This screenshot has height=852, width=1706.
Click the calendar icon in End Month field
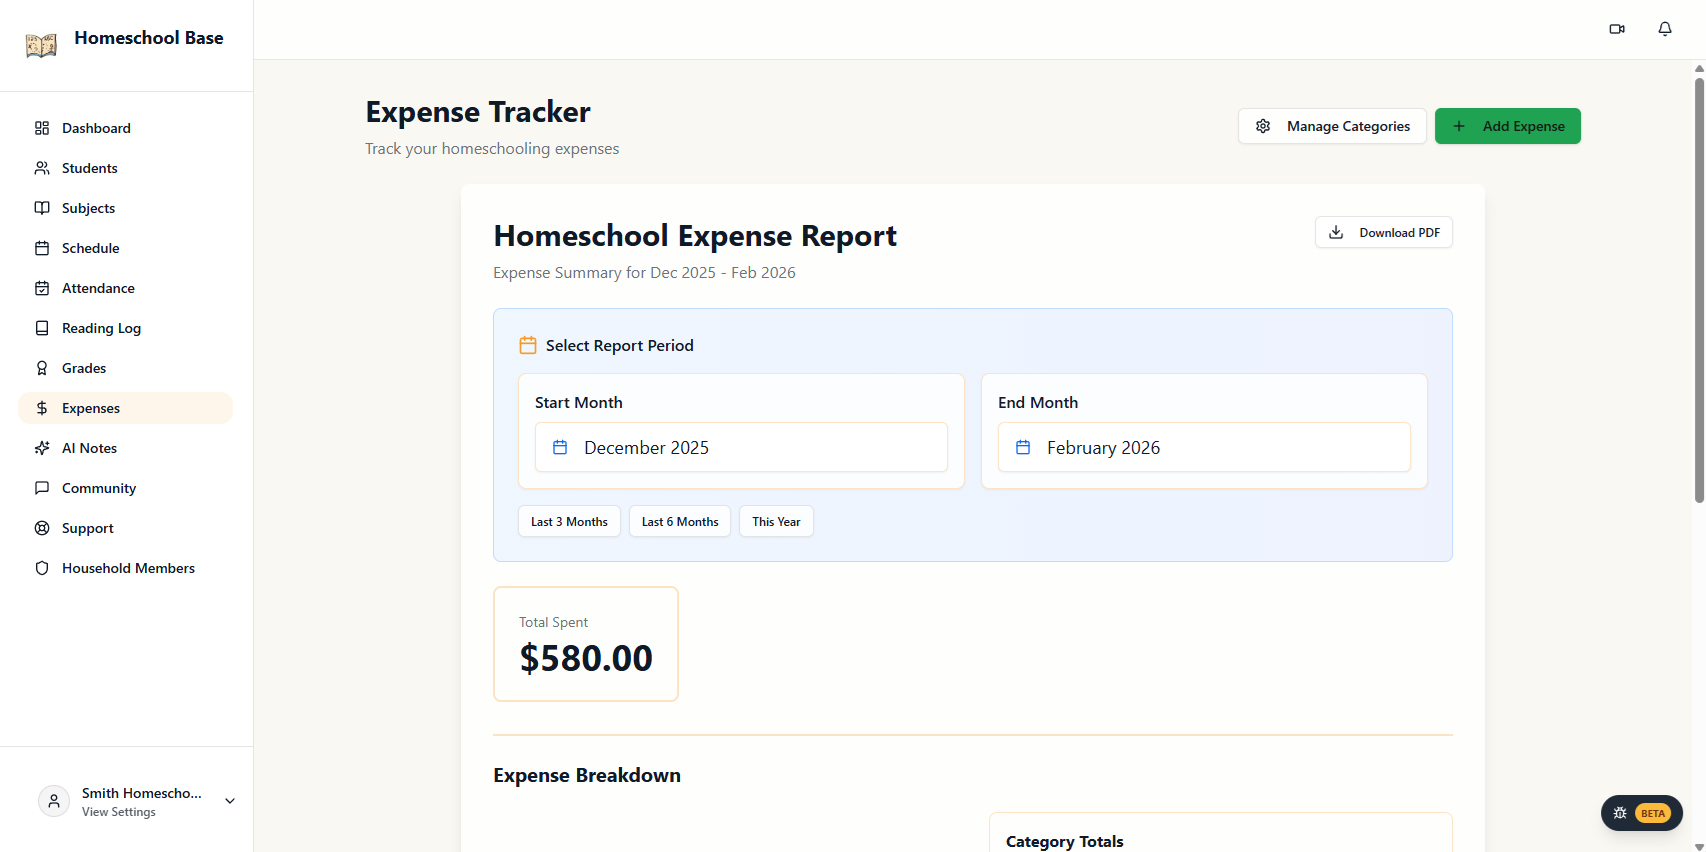tap(1023, 447)
